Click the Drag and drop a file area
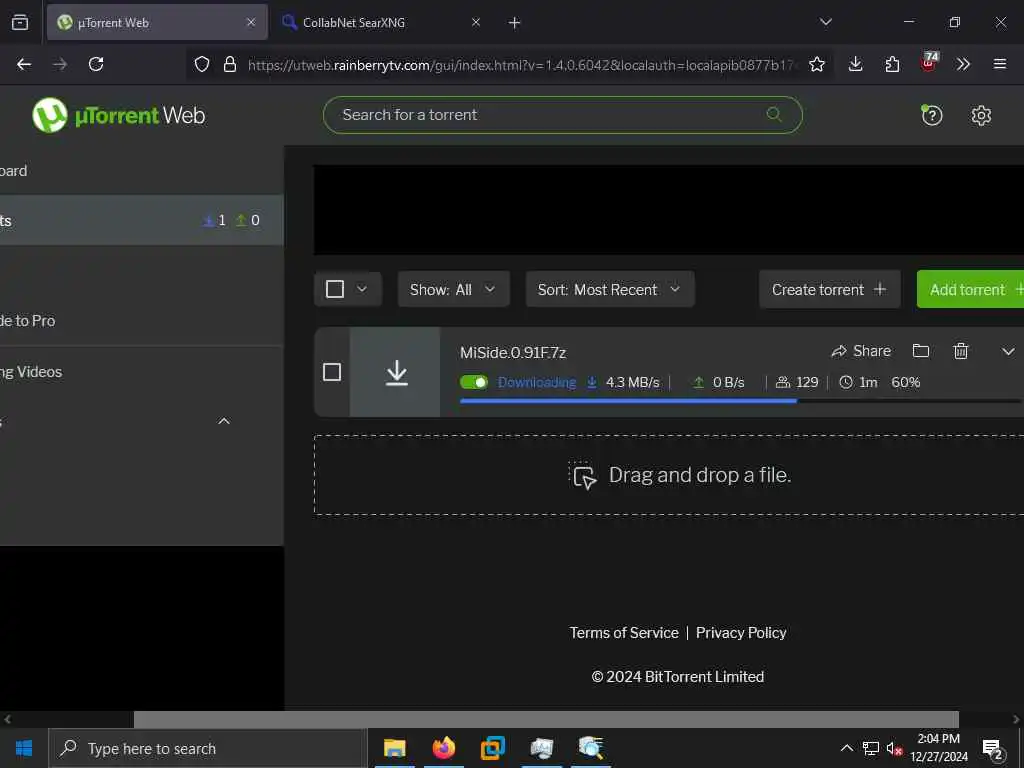 (x=669, y=475)
